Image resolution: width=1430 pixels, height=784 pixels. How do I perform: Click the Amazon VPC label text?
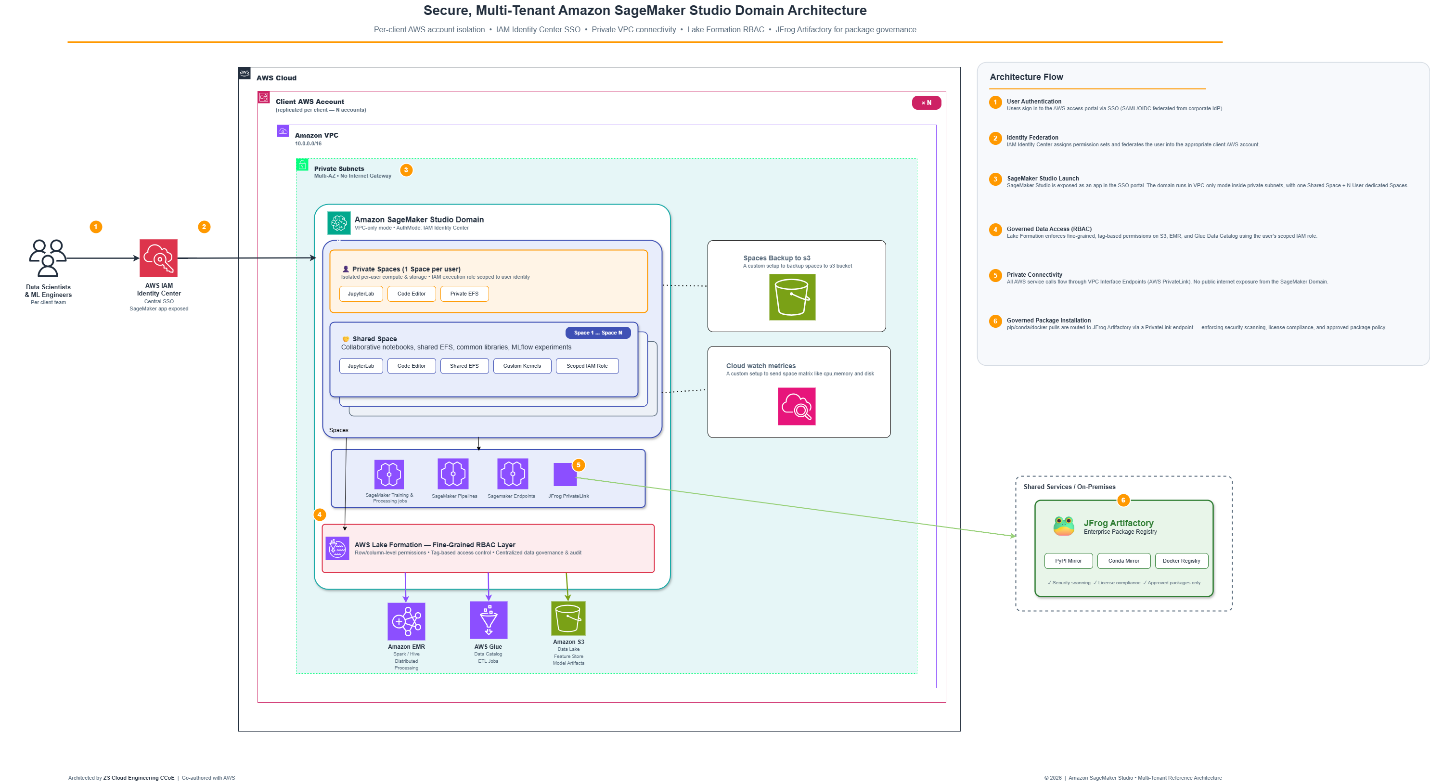(316, 135)
